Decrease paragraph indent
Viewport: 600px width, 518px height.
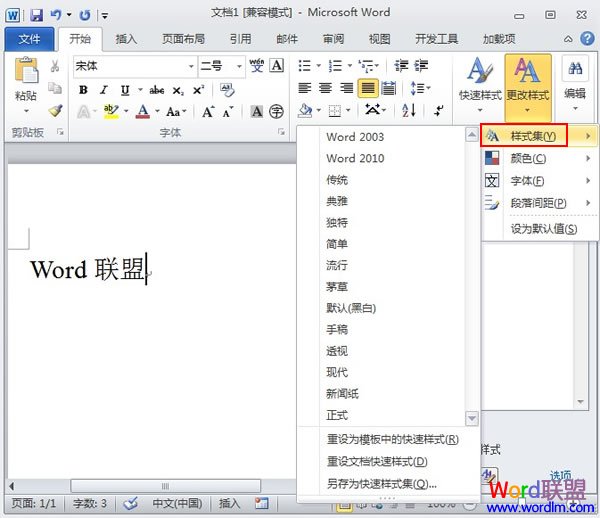coord(401,66)
